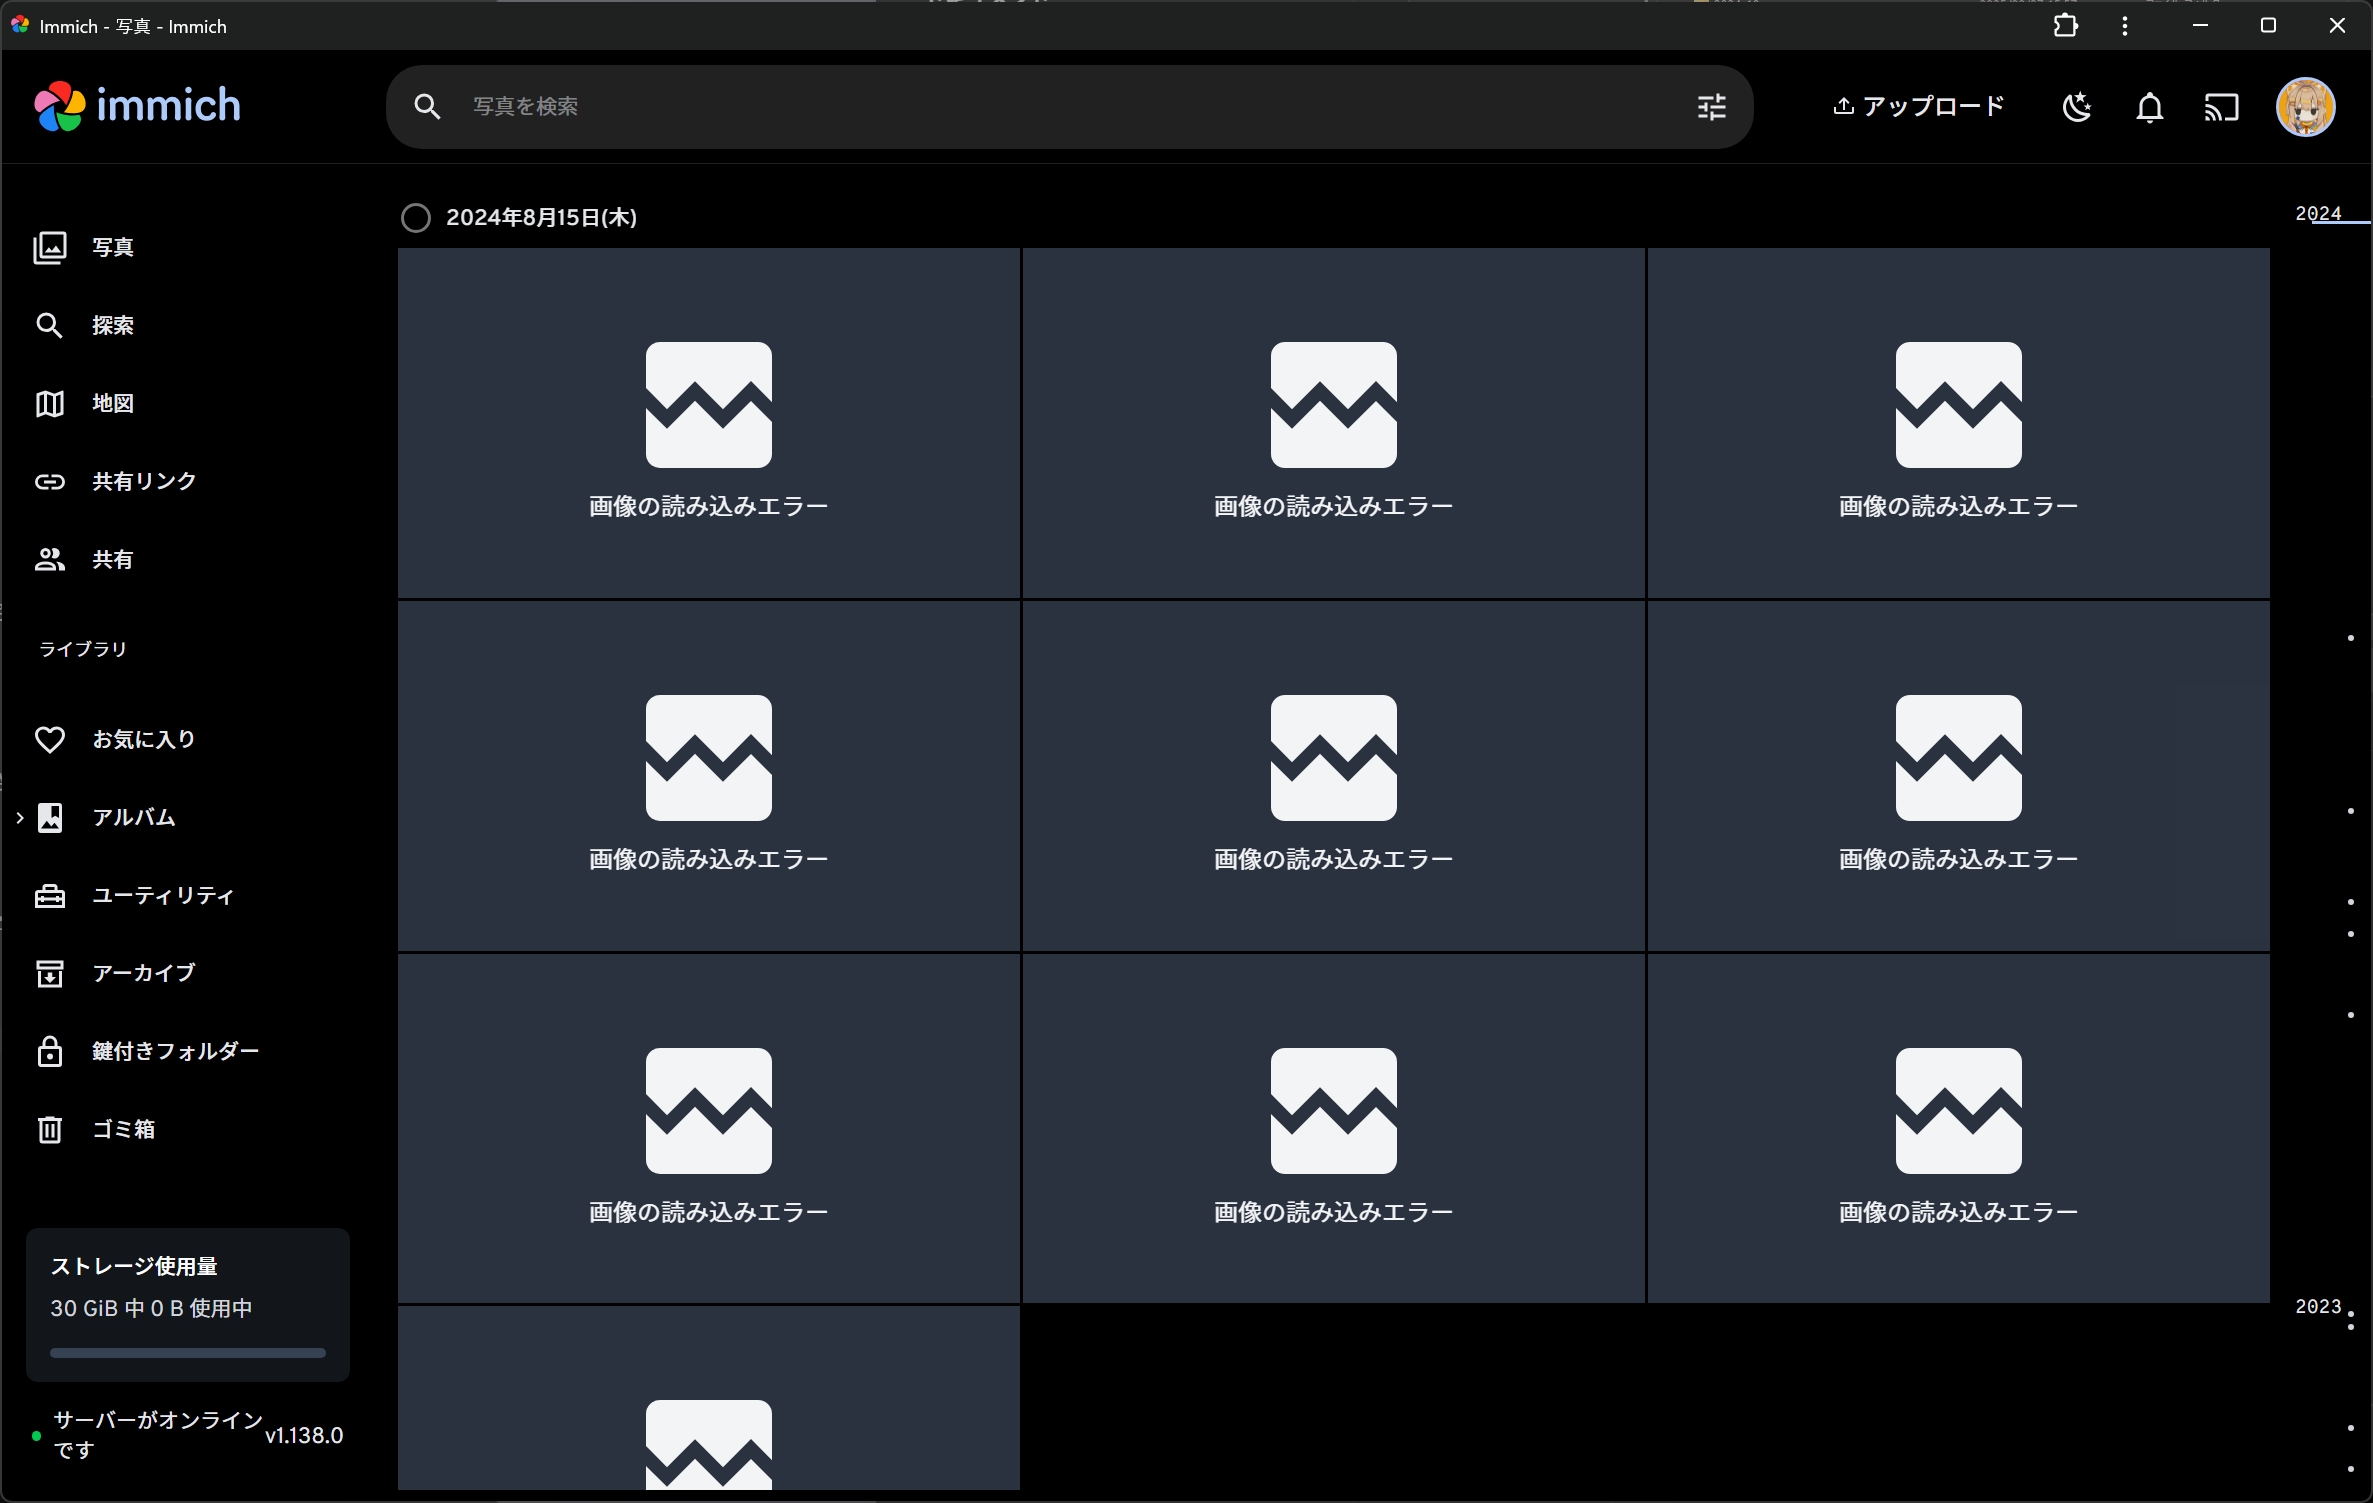Open the 地図 map page
Image resolution: width=2373 pixels, height=1503 pixels.
[113, 404]
